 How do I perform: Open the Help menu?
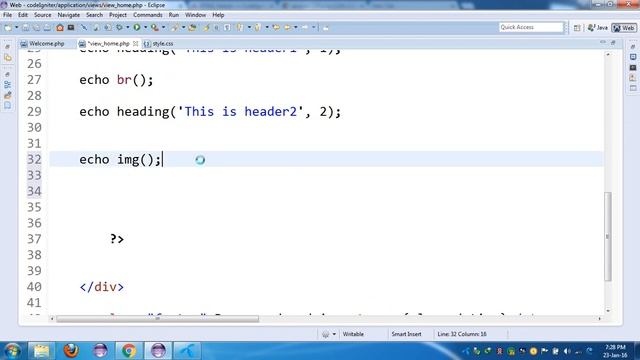tap(218, 15)
